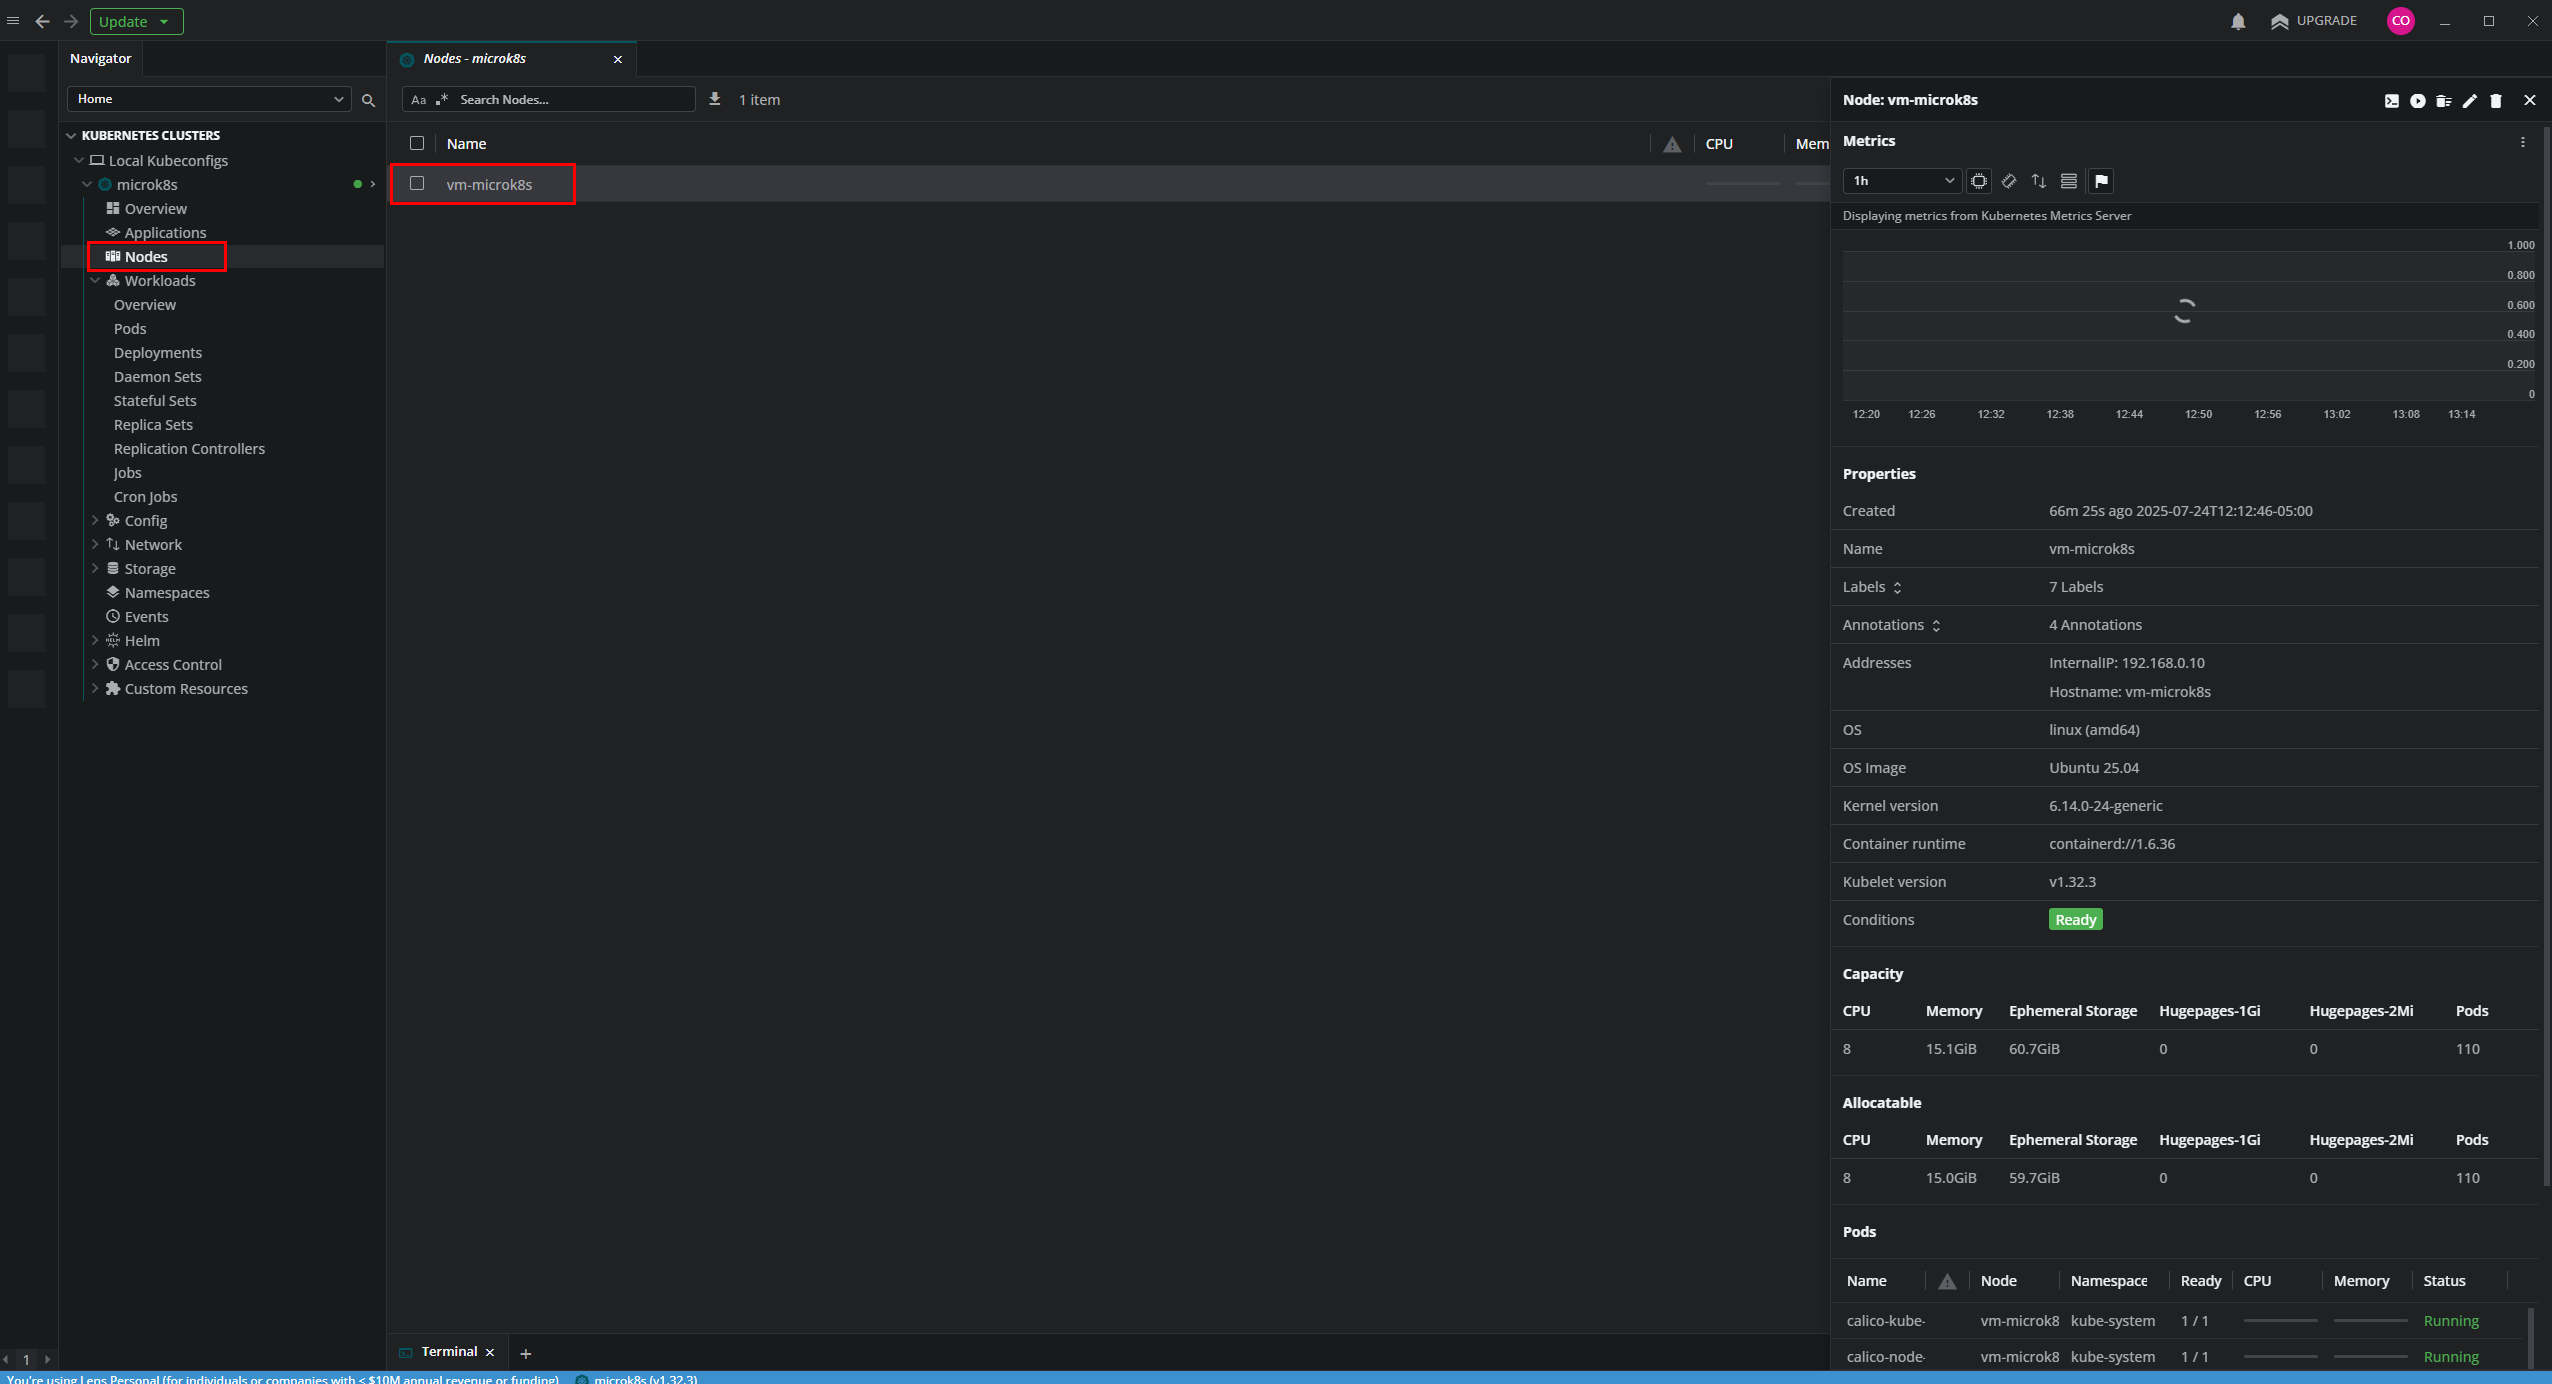Expand the Network tree section
Screen dimensions: 2552x1384
[95, 544]
